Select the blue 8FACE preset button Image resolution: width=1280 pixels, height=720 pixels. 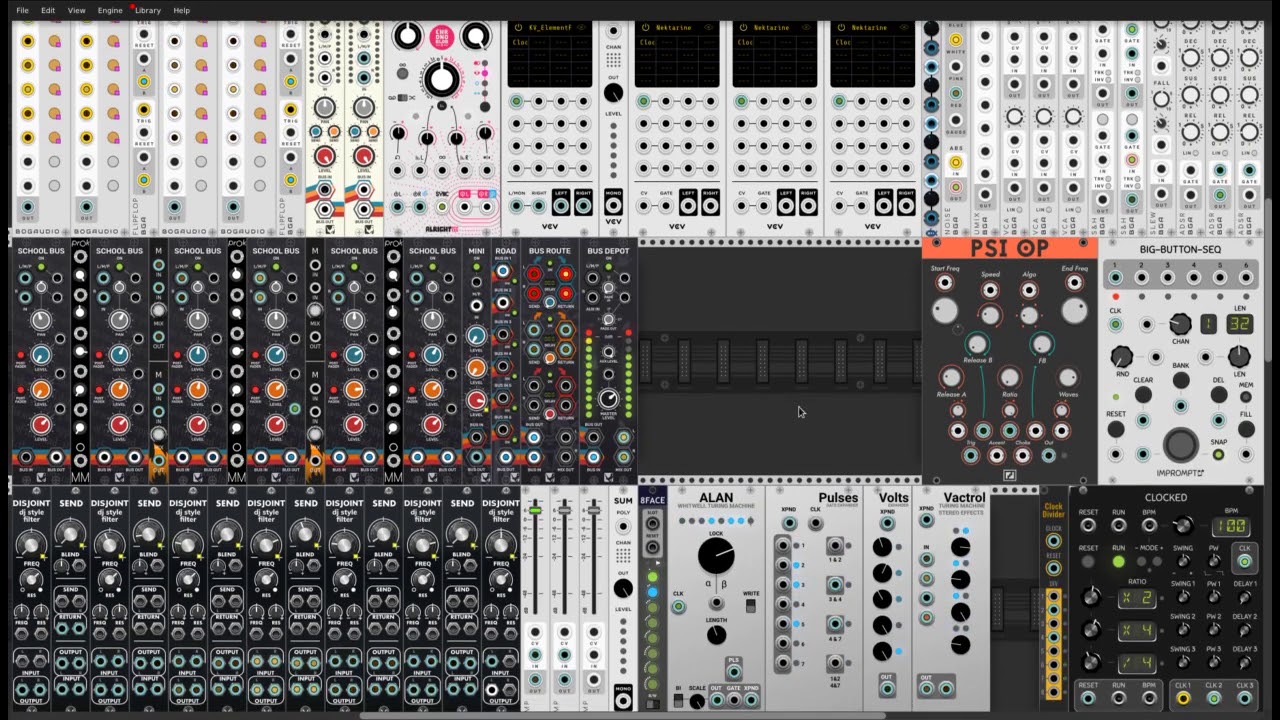pos(652,592)
